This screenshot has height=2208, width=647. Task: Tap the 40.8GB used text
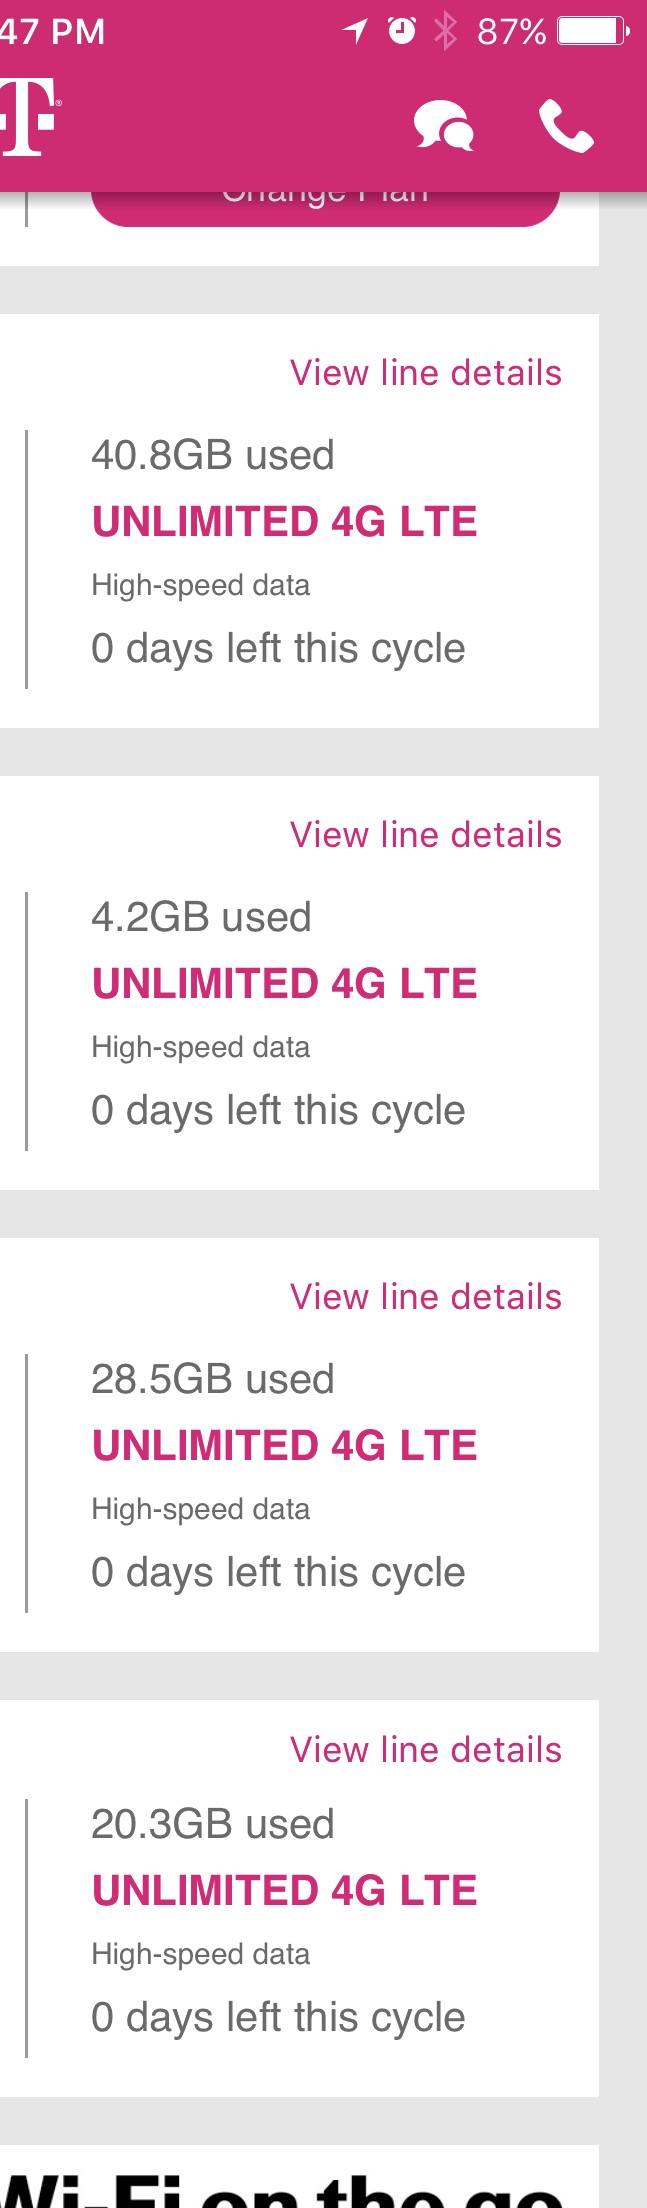coord(213,455)
